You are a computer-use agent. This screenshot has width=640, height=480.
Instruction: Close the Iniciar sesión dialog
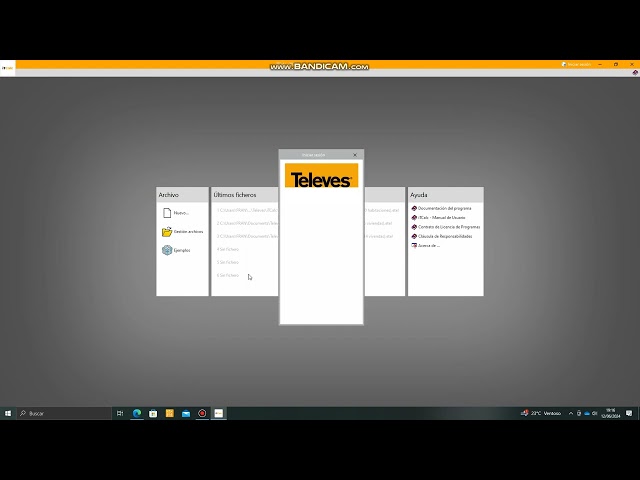click(x=355, y=155)
